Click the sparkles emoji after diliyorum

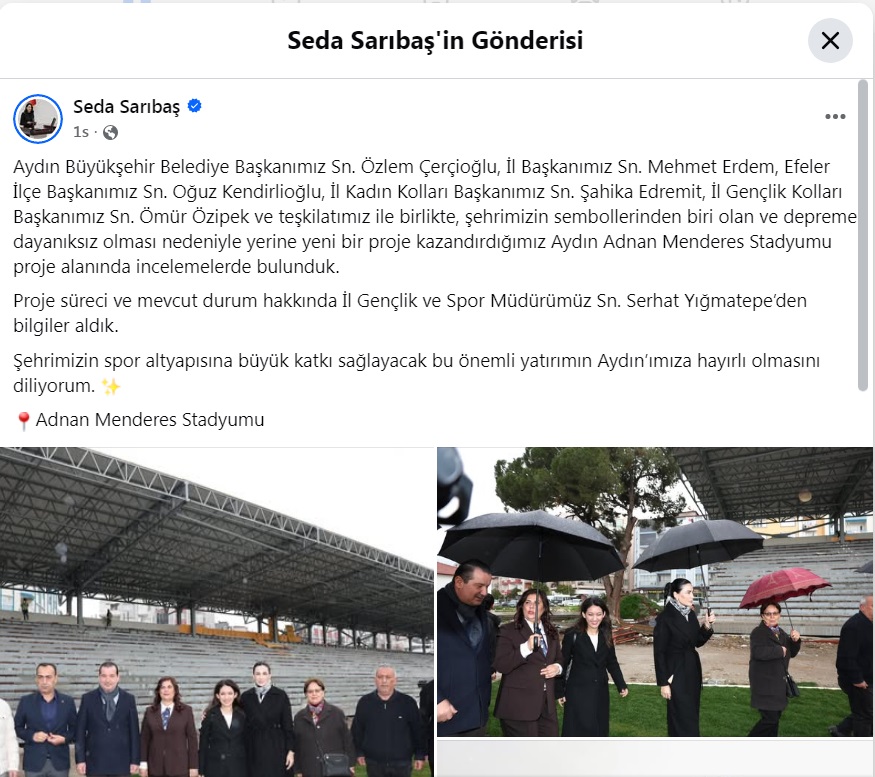point(110,386)
